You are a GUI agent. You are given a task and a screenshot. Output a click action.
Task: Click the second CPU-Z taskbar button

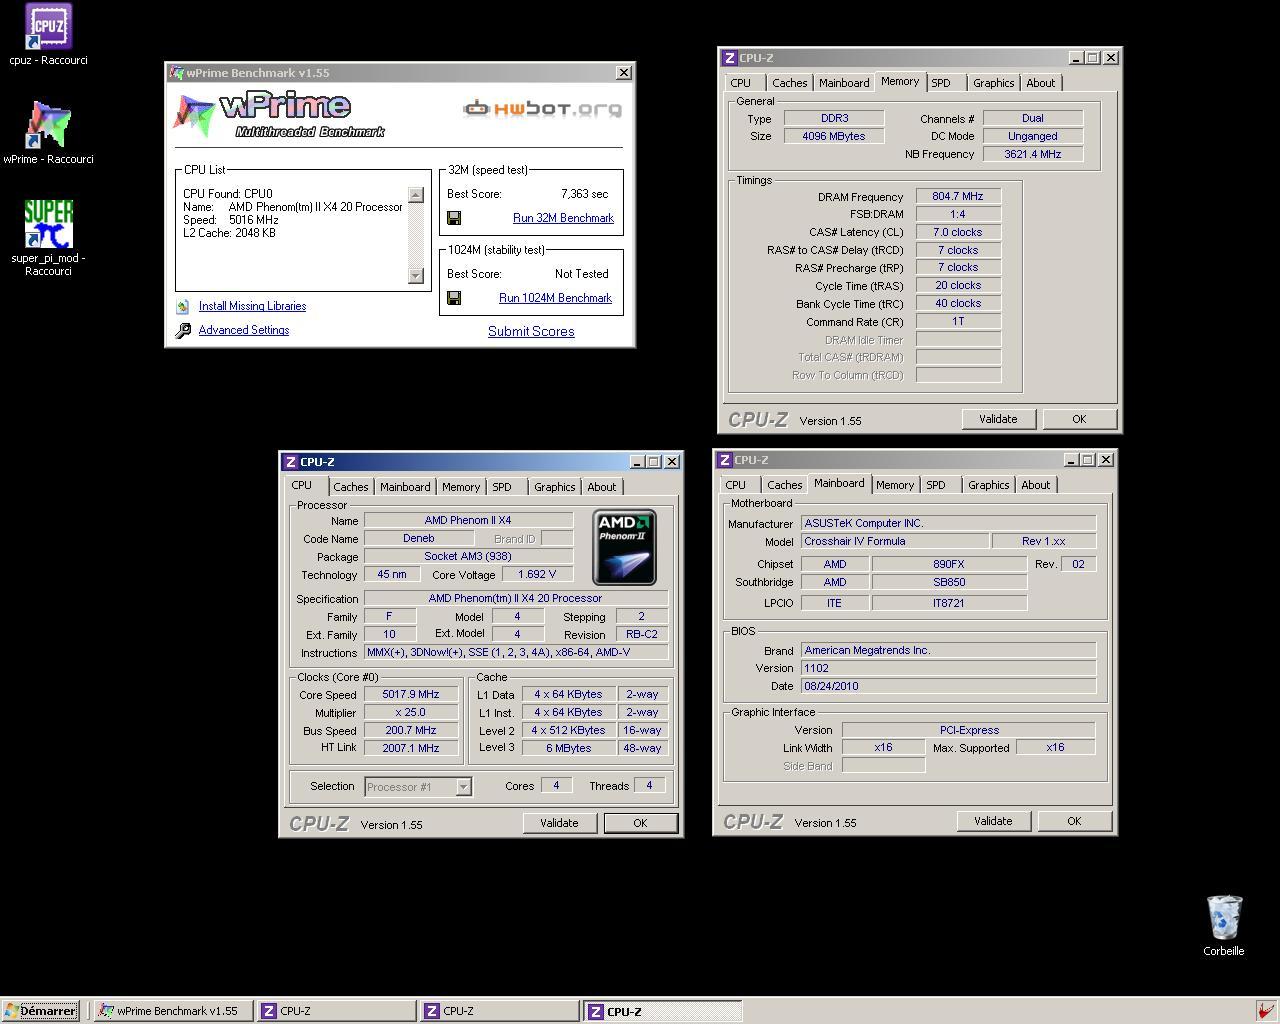click(500, 1011)
